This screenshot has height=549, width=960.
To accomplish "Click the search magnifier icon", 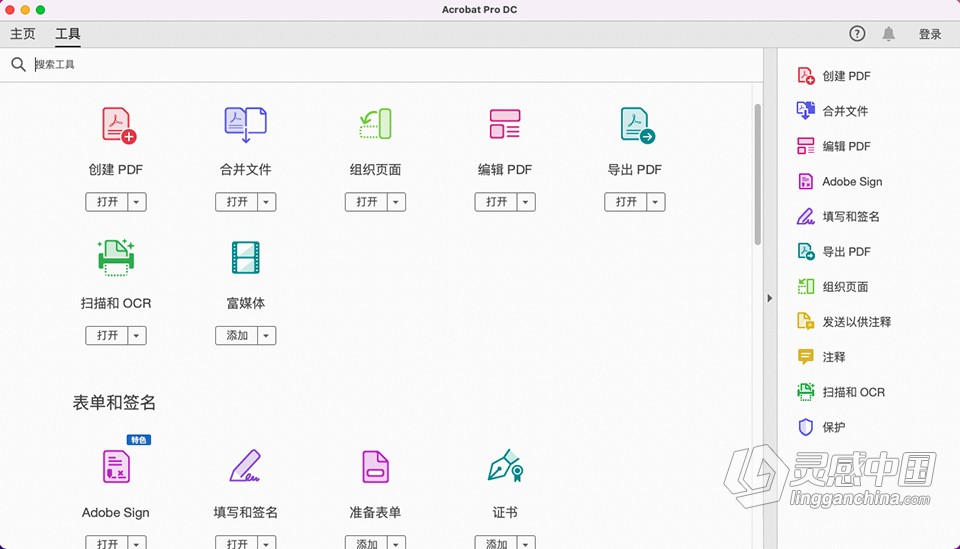I will tap(18, 64).
